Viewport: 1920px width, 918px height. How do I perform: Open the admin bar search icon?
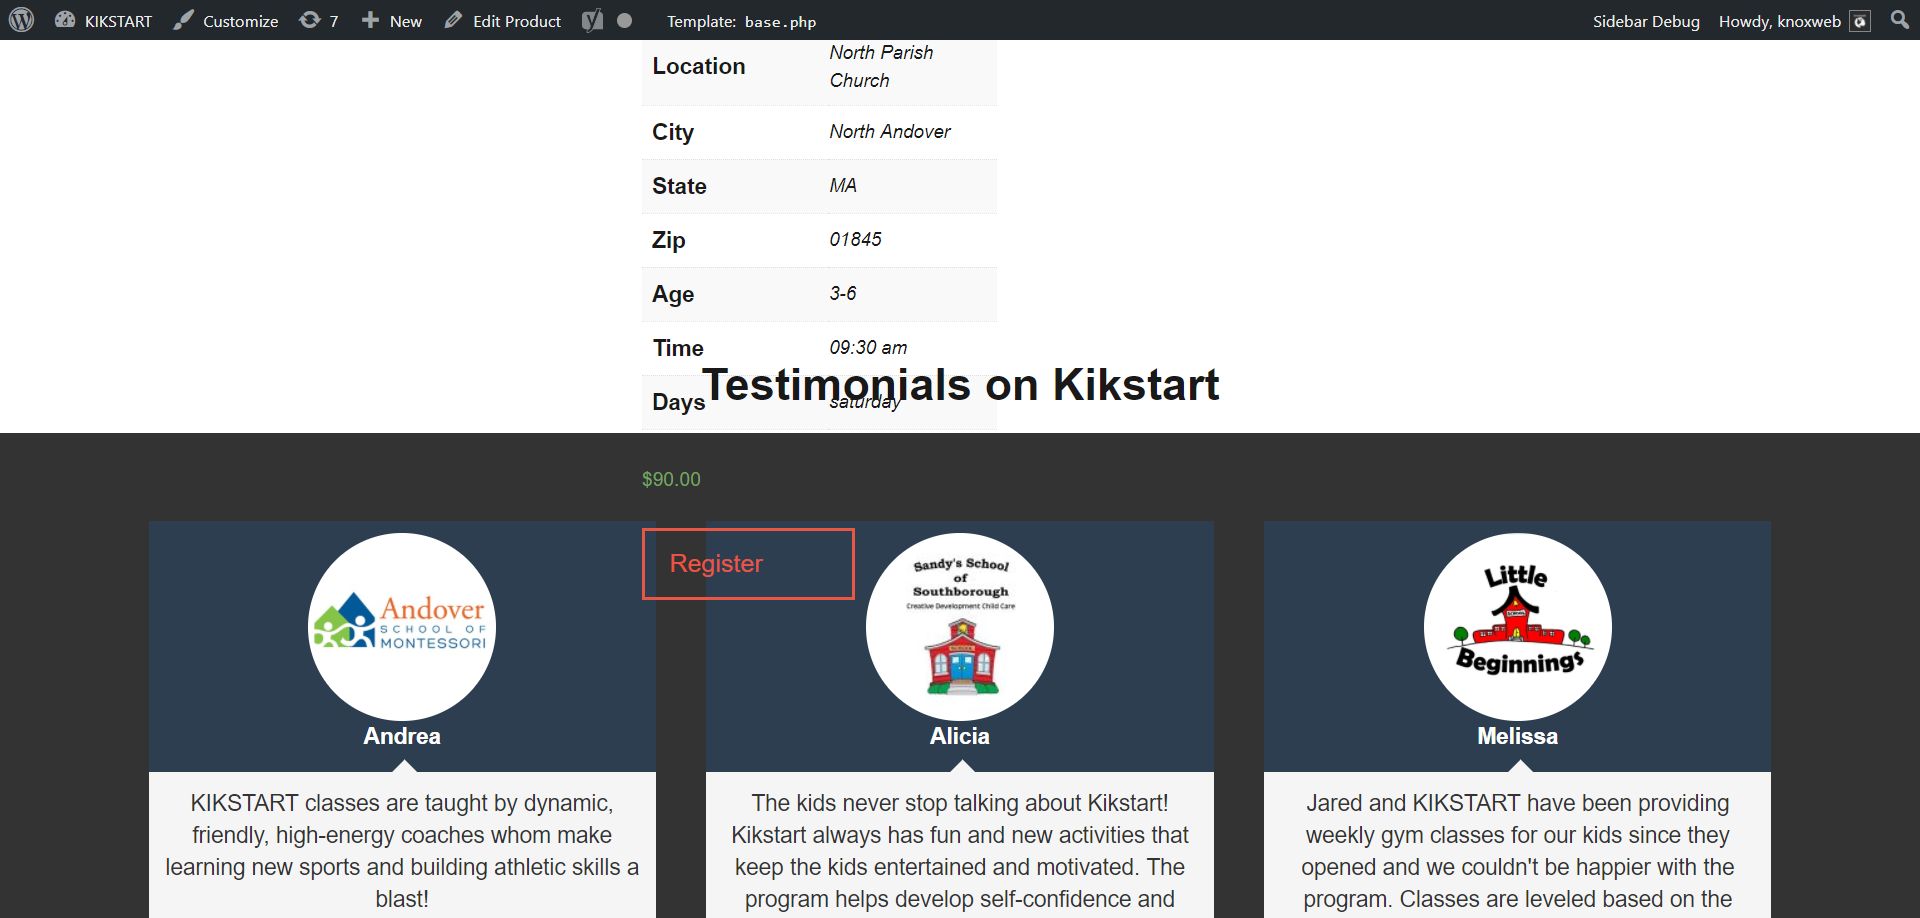tap(1900, 20)
